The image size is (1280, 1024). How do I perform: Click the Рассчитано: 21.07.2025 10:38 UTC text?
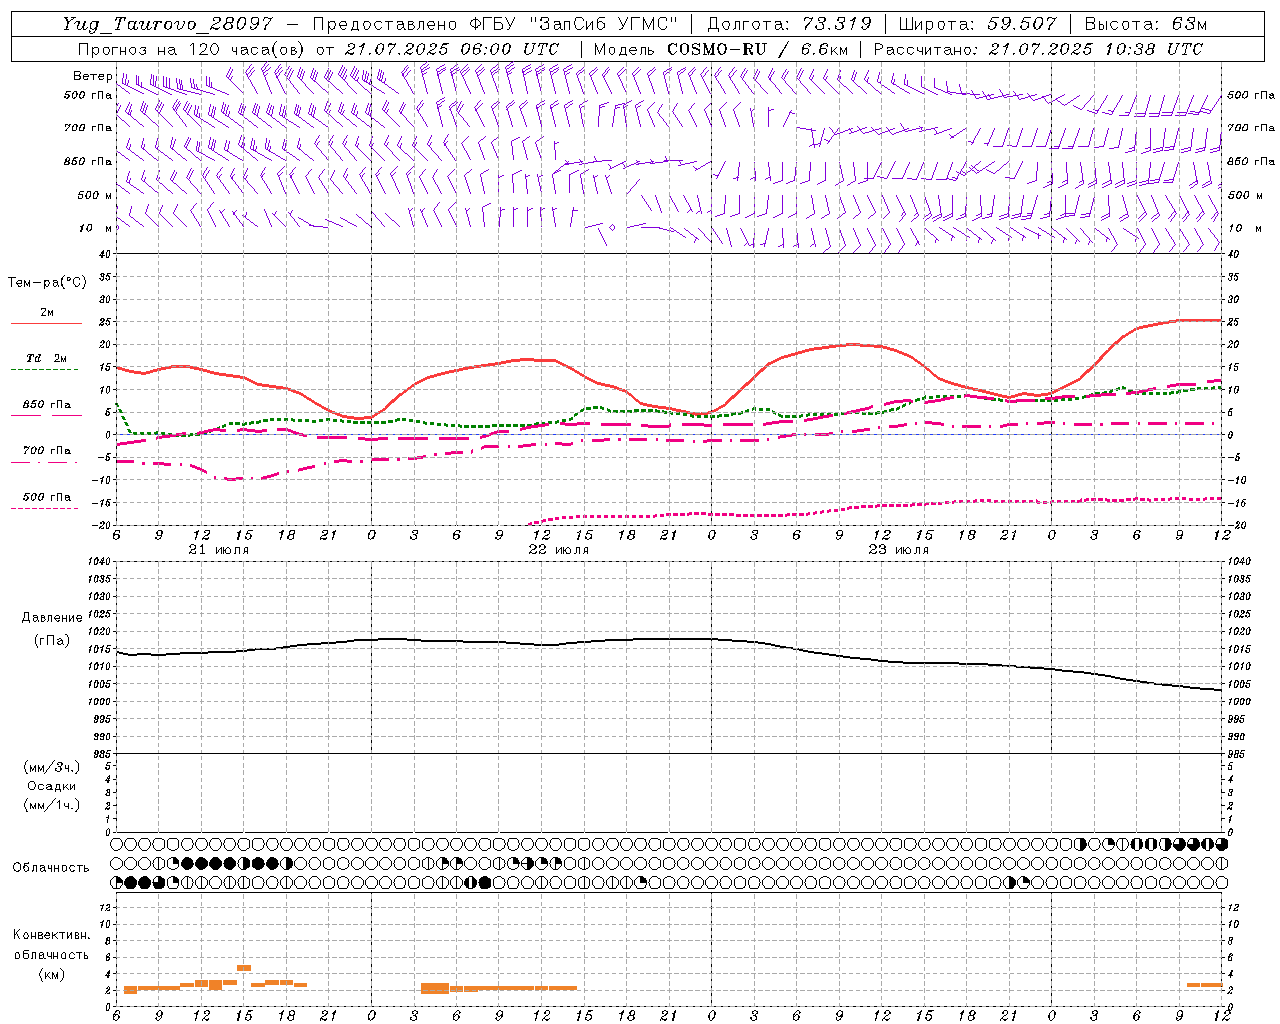[1038, 49]
